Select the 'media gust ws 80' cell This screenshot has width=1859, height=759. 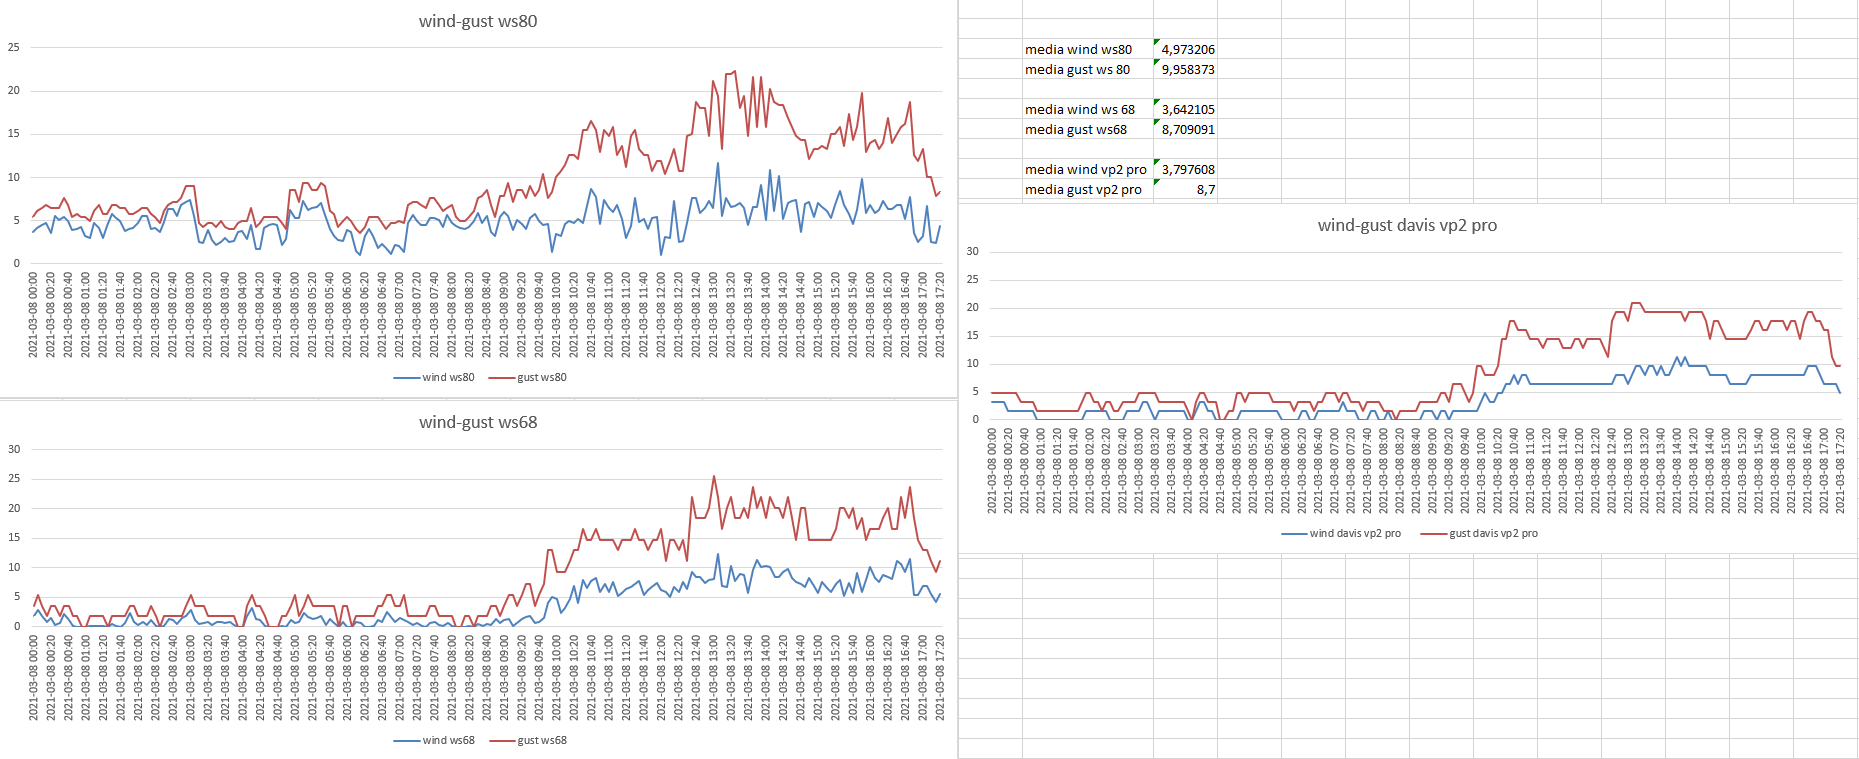(x=1088, y=69)
